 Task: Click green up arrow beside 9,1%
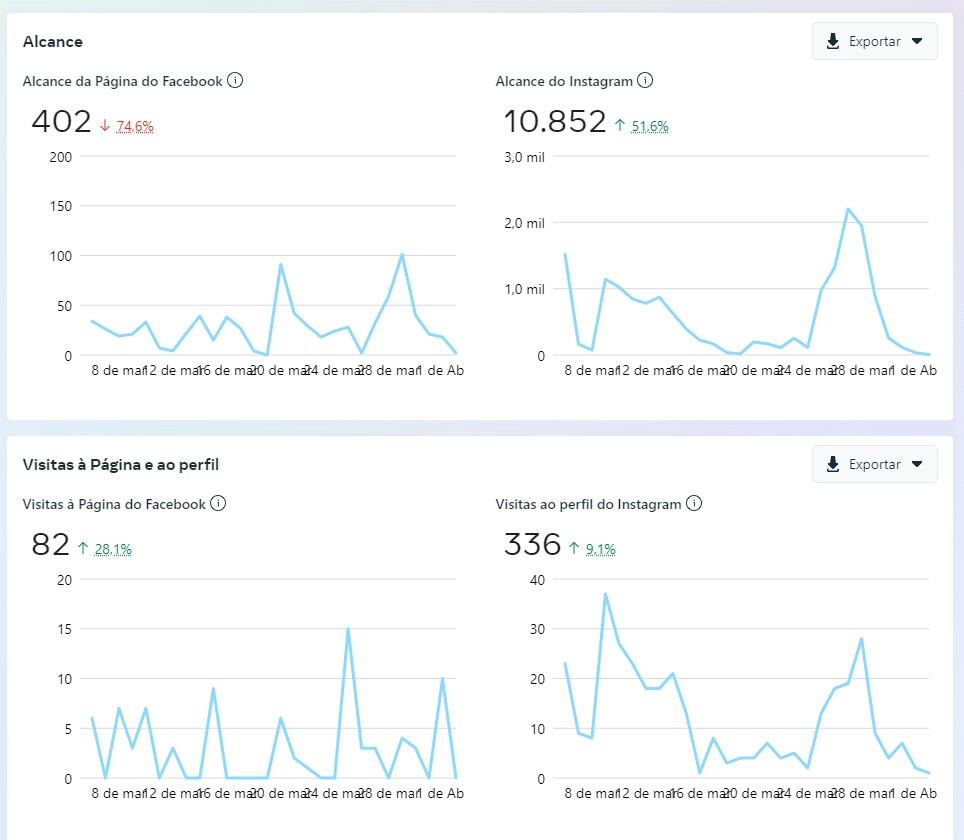[x=574, y=548]
